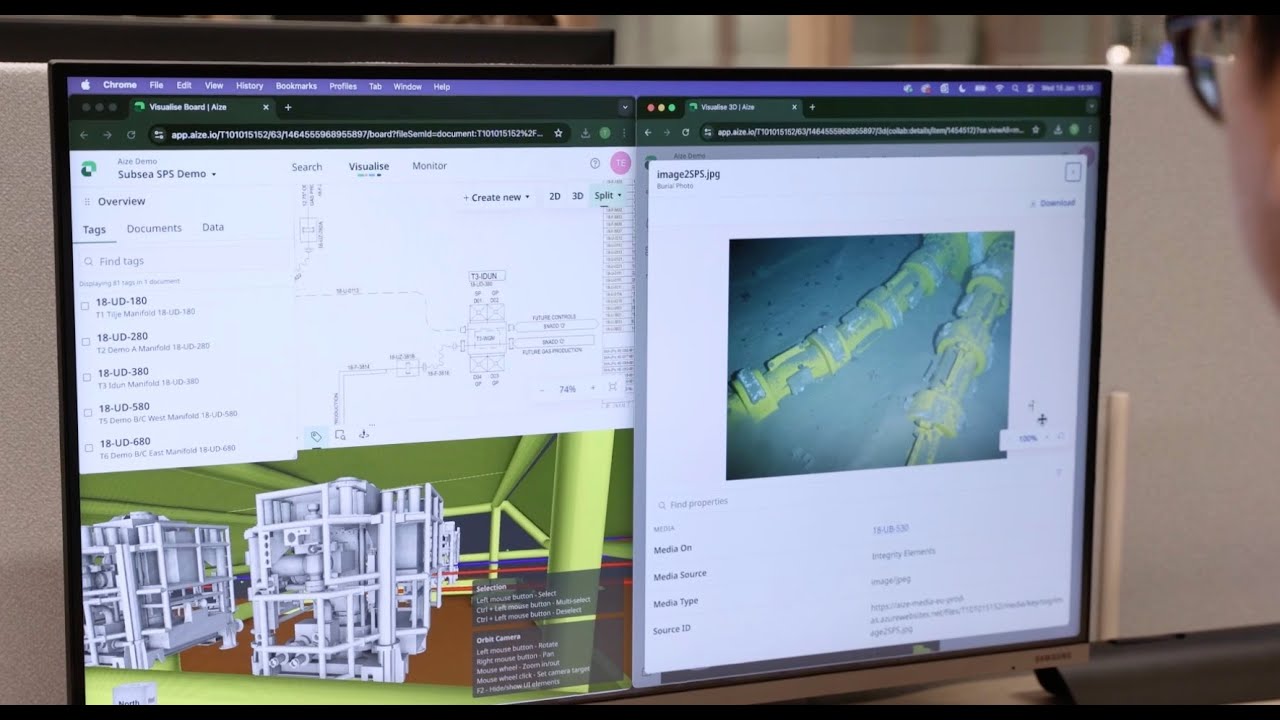Screen dimensions: 1280x720
Task: Open the Visualise tab in Aize
Action: click(369, 167)
